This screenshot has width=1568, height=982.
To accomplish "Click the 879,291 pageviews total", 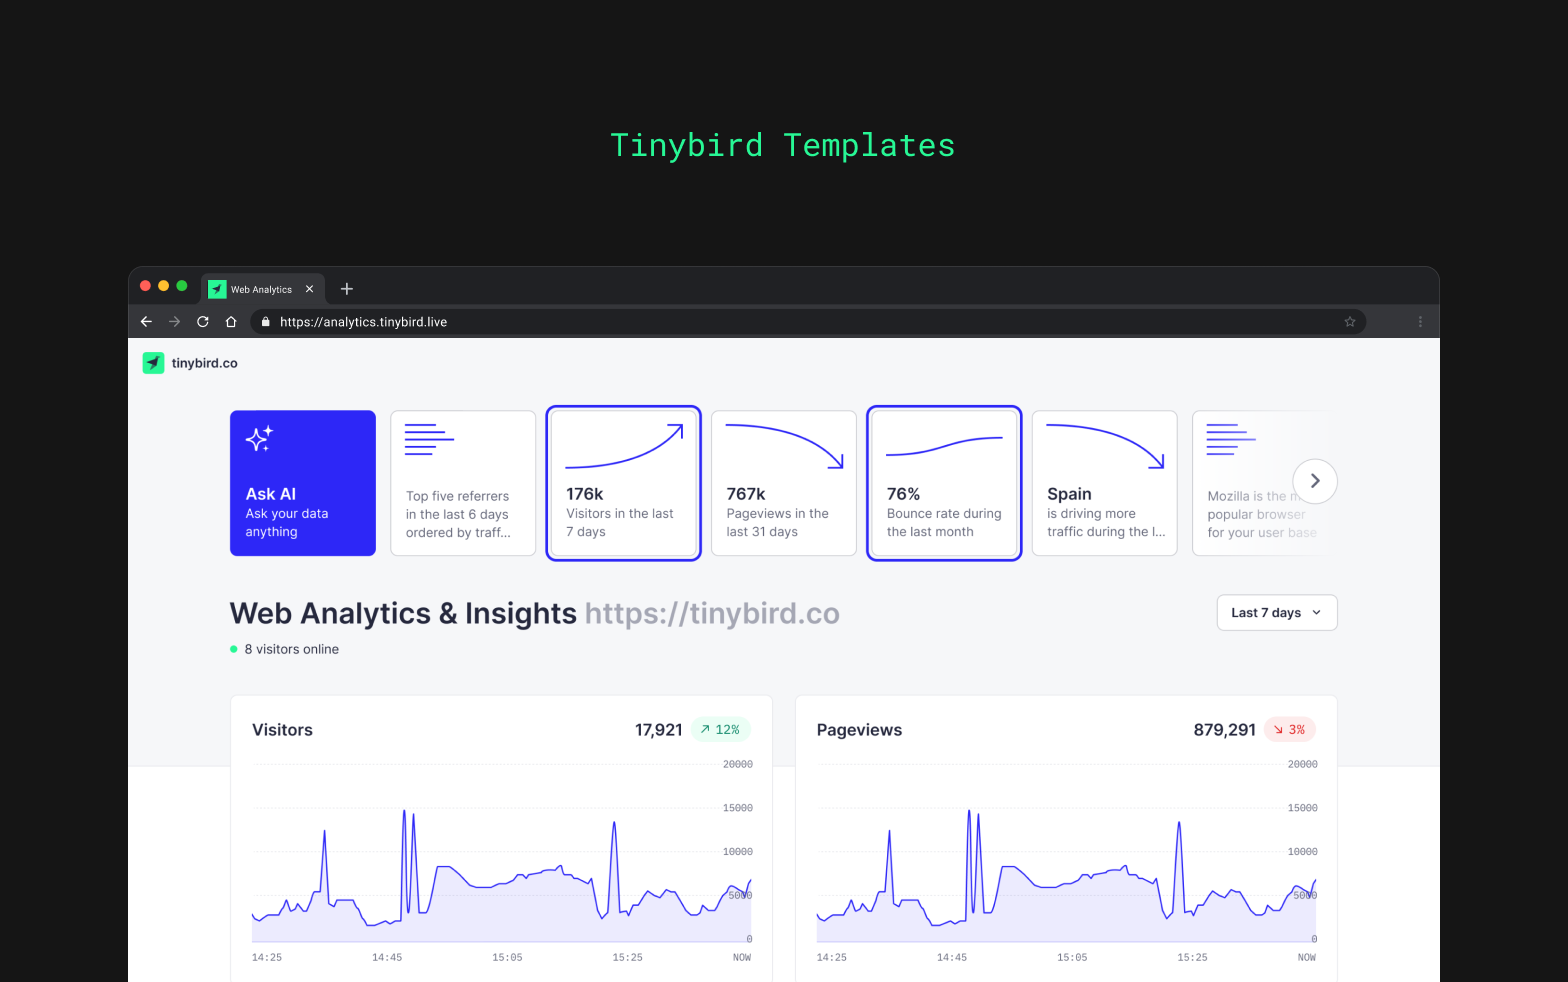I will 1225,730.
